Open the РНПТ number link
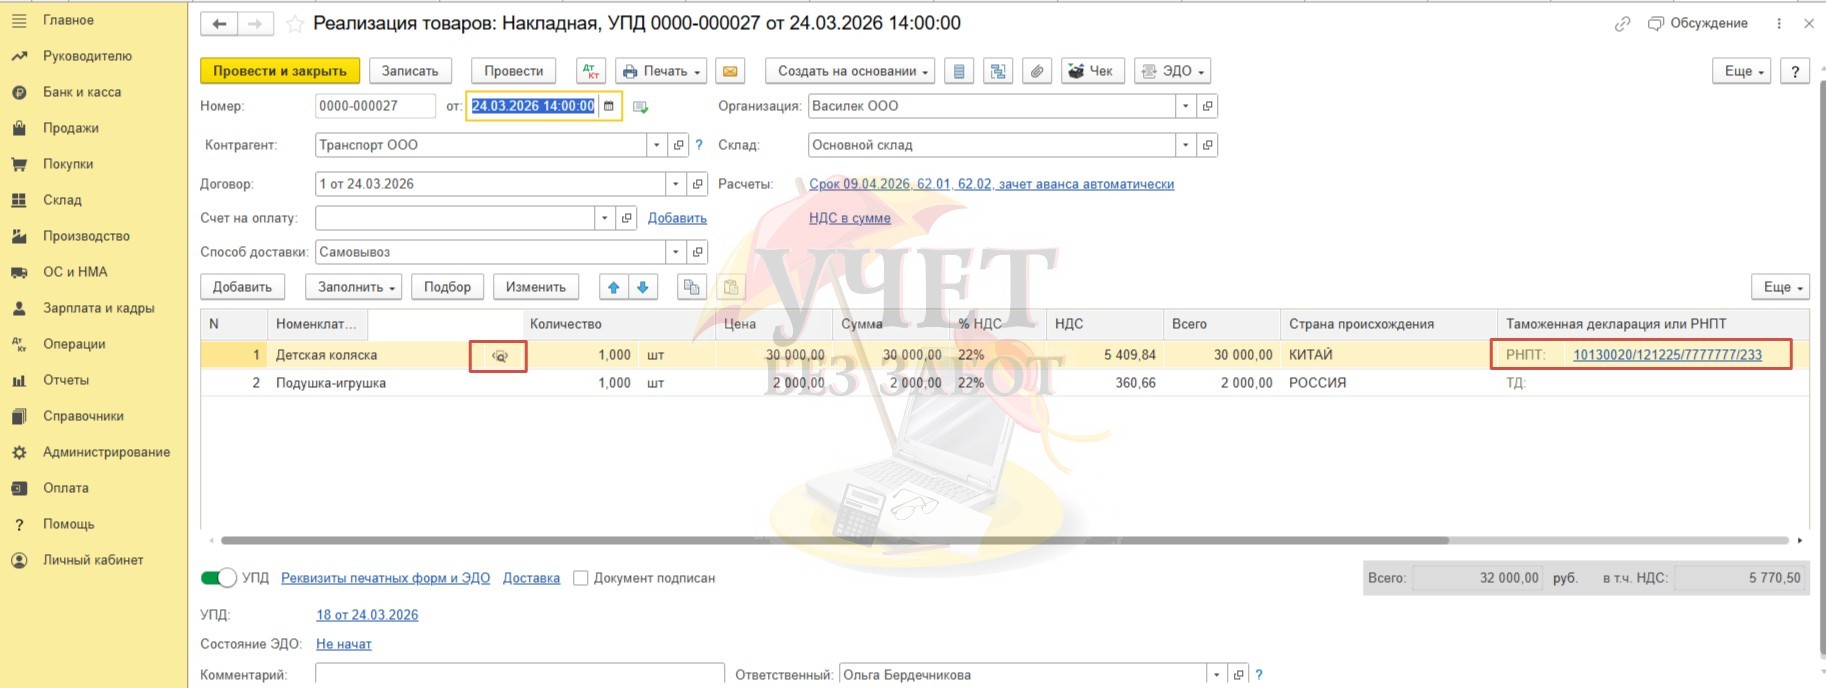 point(1667,355)
